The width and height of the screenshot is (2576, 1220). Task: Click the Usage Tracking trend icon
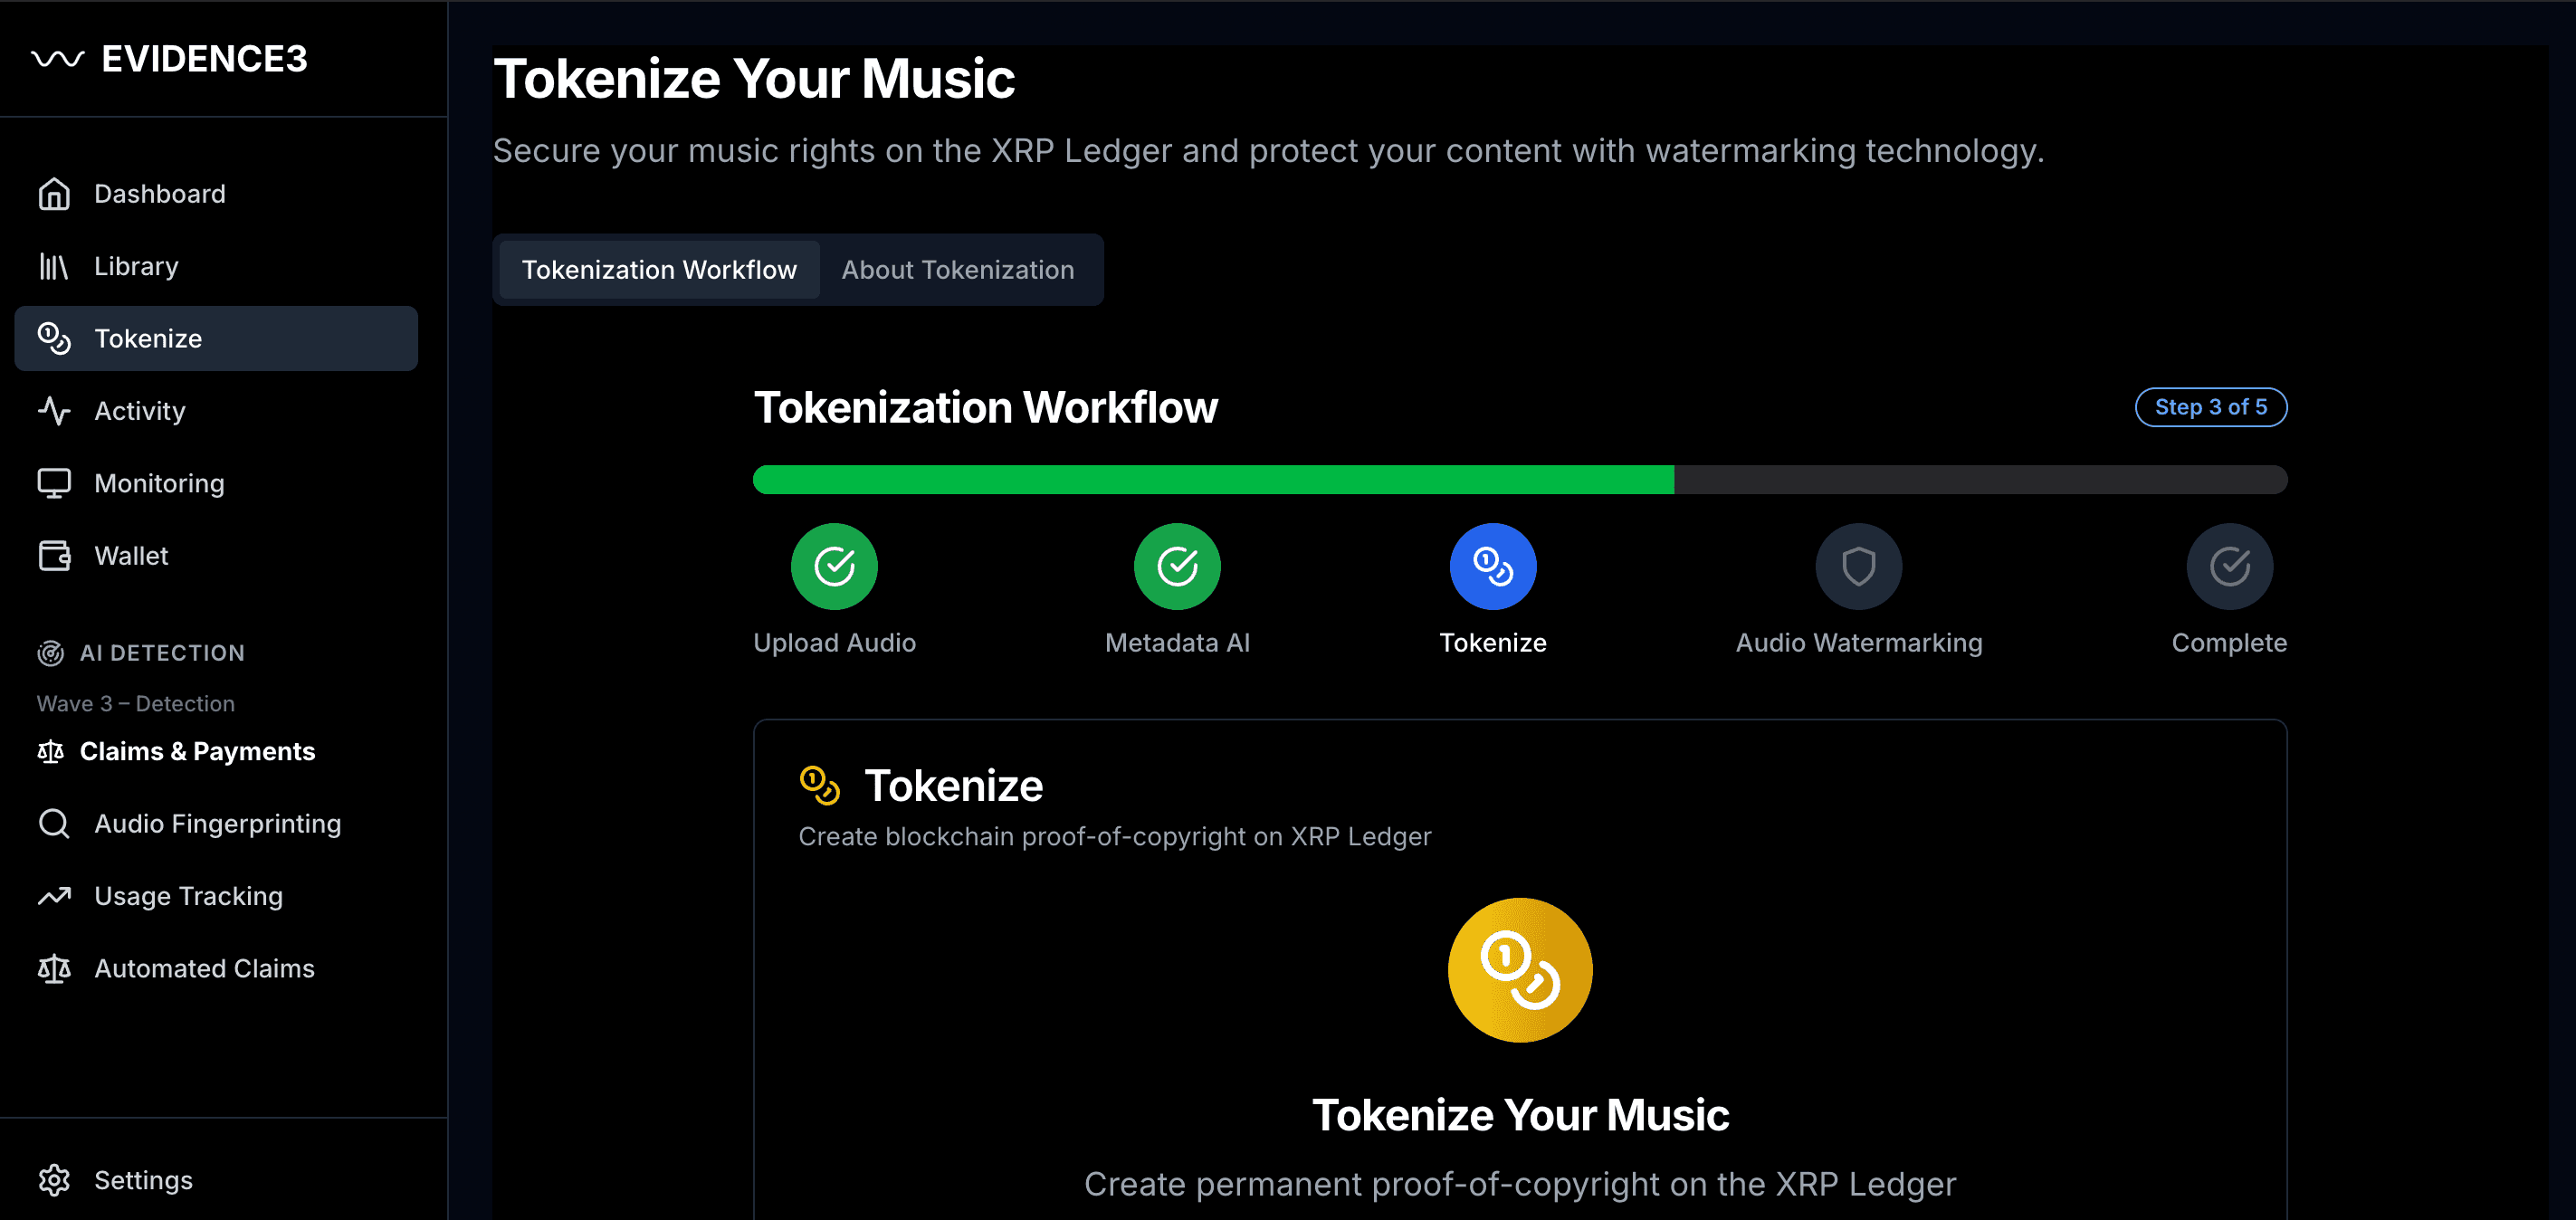coord(54,896)
